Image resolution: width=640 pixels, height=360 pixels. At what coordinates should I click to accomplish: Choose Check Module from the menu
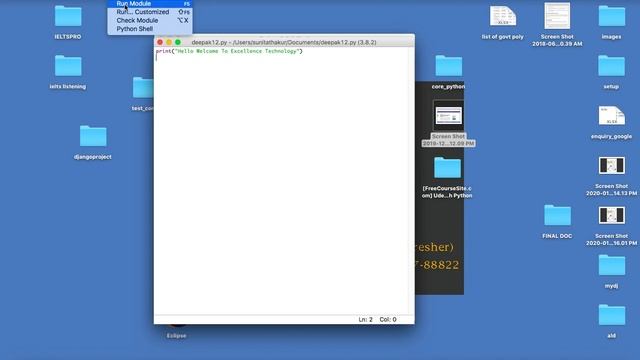point(150,20)
